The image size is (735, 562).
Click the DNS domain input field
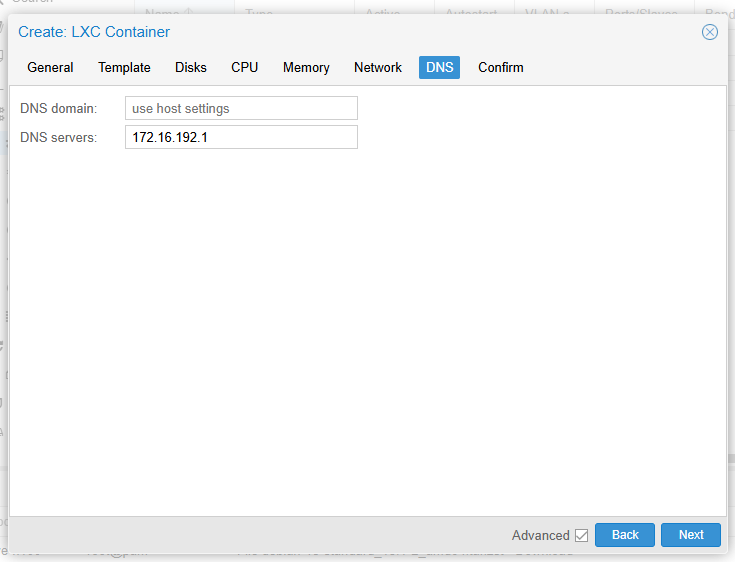[241, 108]
